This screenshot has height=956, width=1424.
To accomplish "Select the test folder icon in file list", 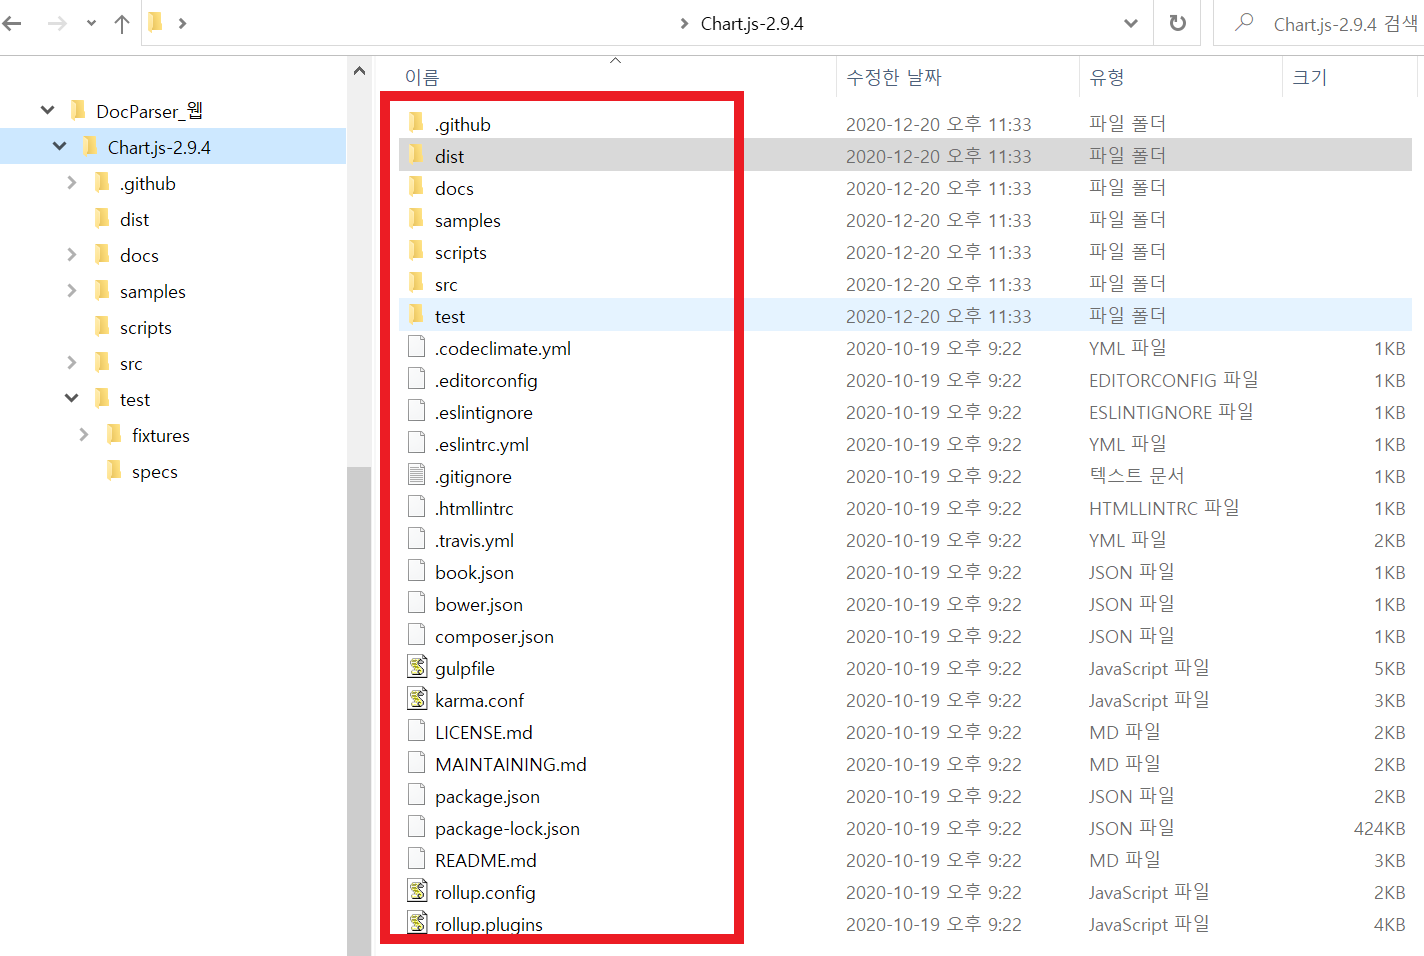I will [x=417, y=315].
